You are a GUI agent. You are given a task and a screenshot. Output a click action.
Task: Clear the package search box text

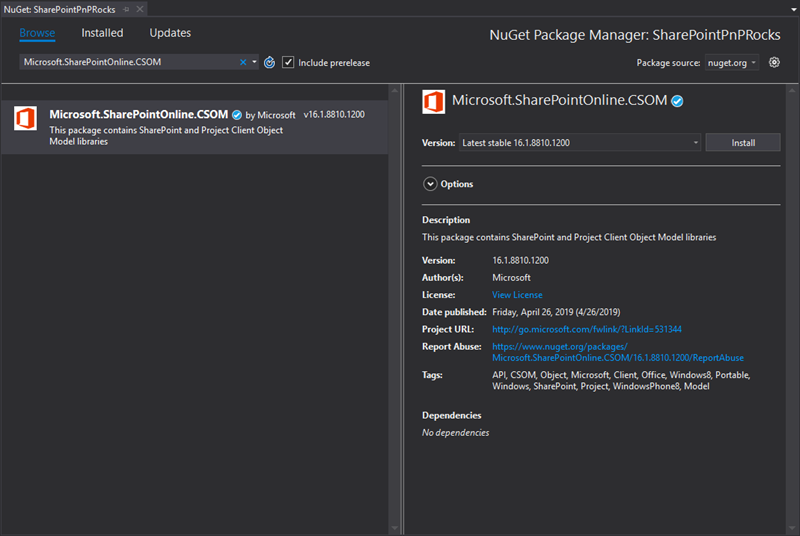[x=243, y=62]
